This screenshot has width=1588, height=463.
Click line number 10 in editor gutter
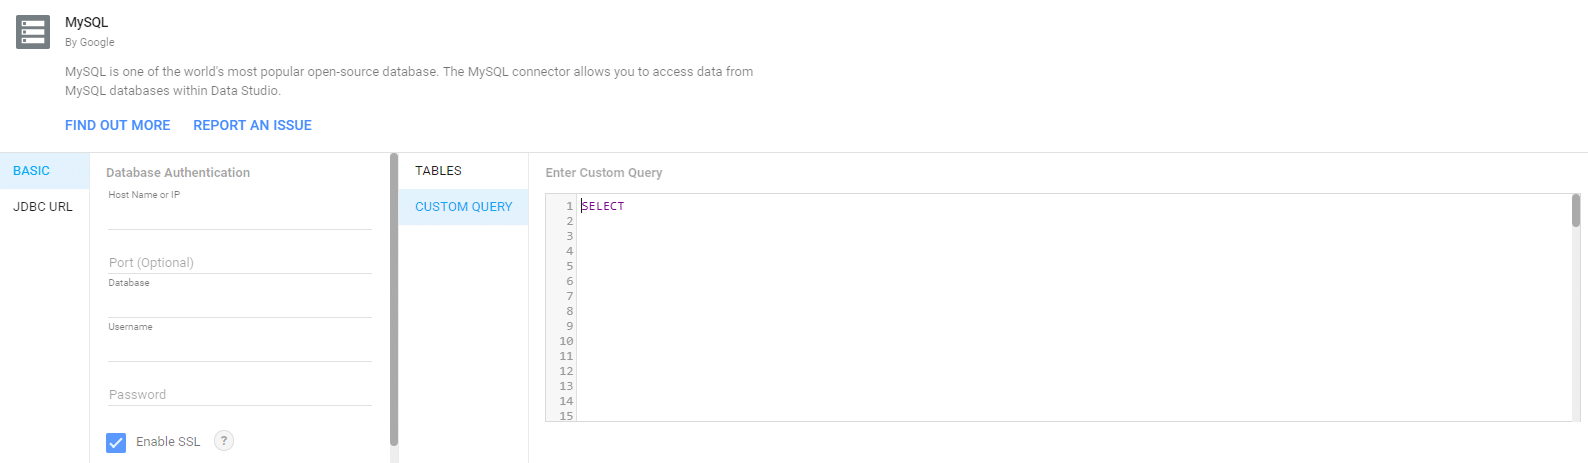(566, 341)
